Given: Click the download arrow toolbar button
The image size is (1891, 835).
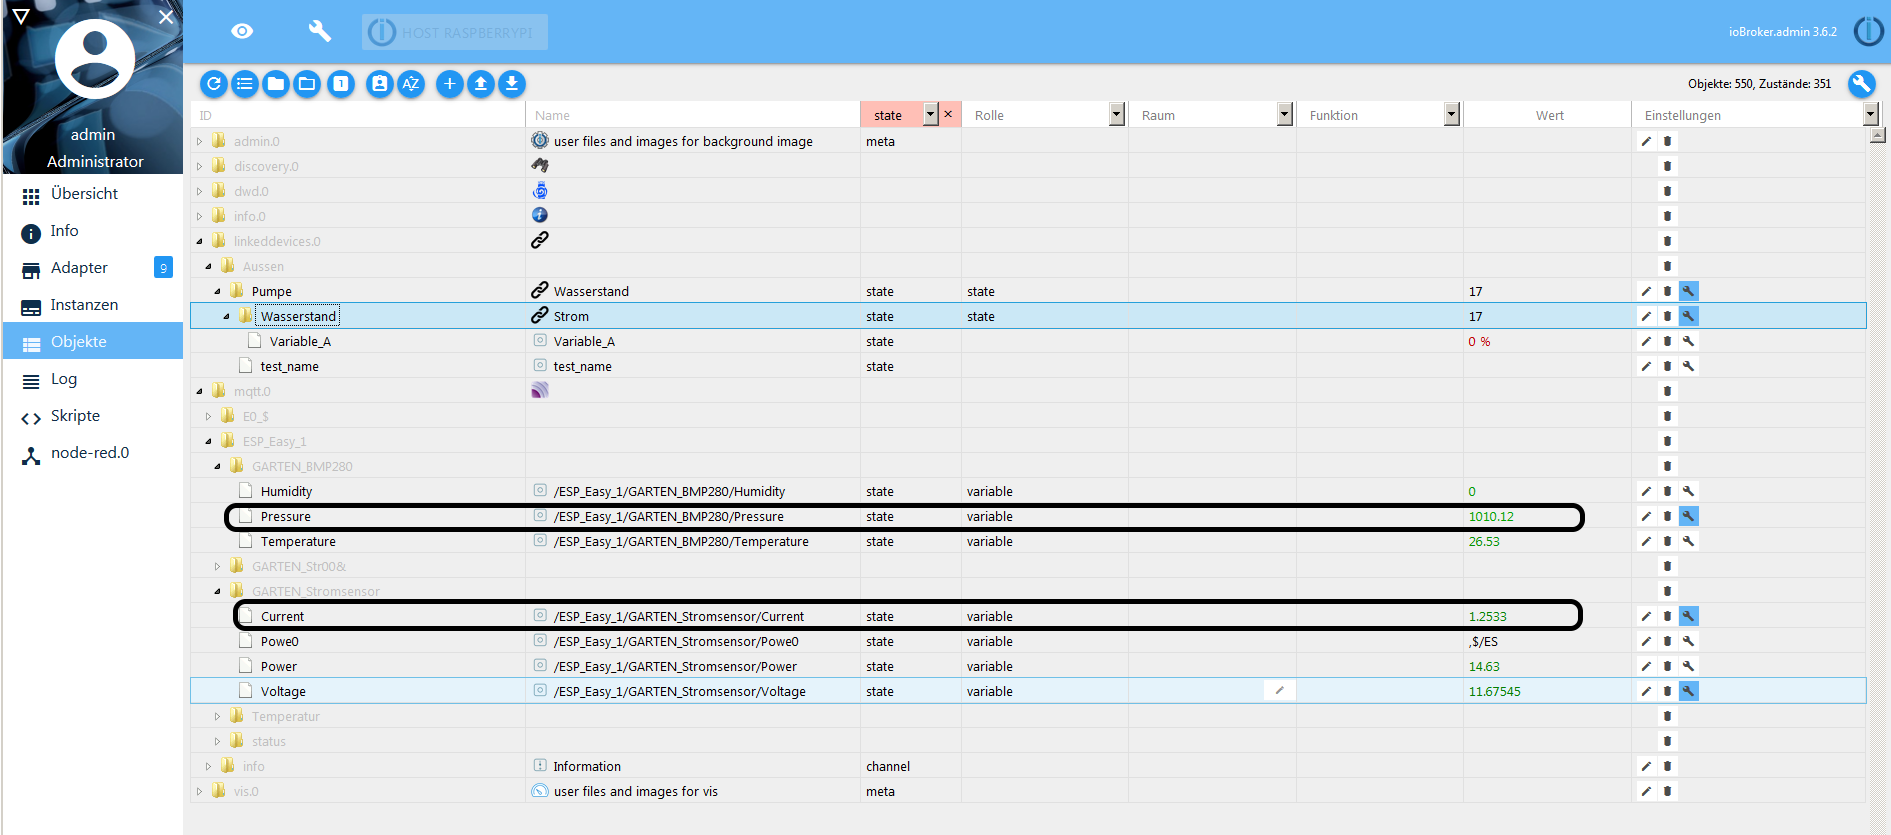Looking at the screenshot, I should click(x=512, y=84).
